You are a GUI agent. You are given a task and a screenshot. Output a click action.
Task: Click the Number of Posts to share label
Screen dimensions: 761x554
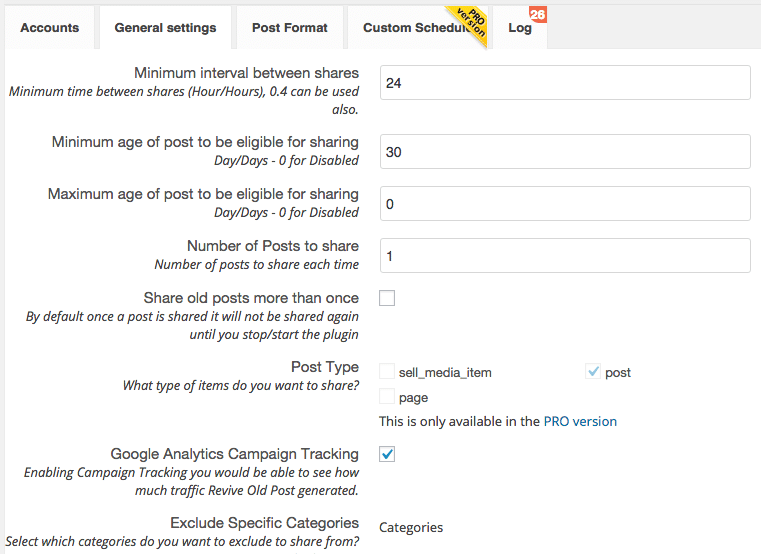[273, 246]
